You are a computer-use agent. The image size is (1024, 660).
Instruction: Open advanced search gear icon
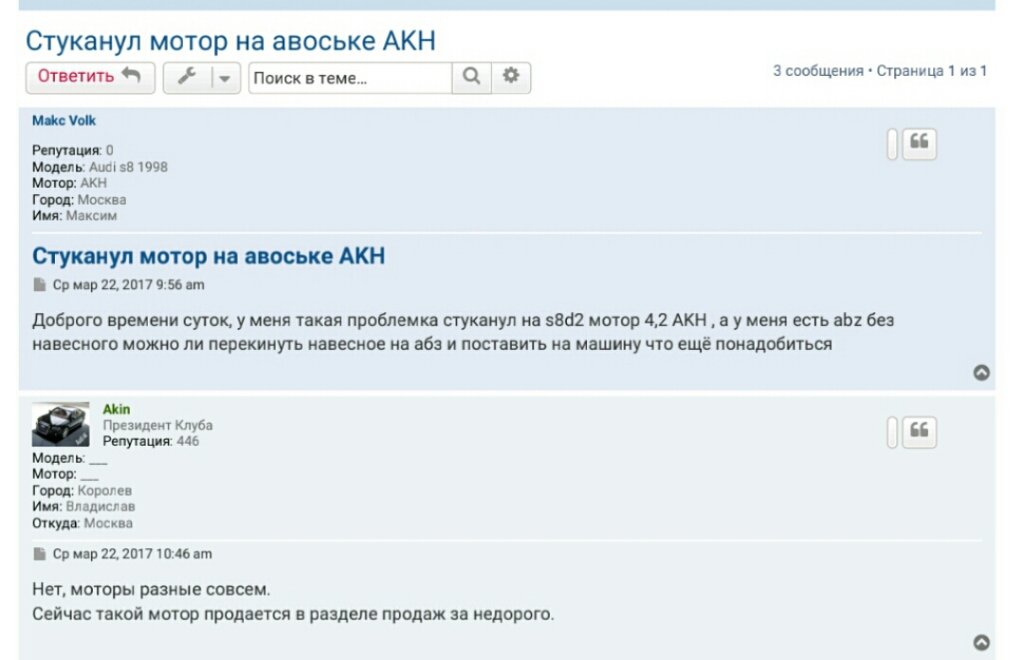coord(511,77)
